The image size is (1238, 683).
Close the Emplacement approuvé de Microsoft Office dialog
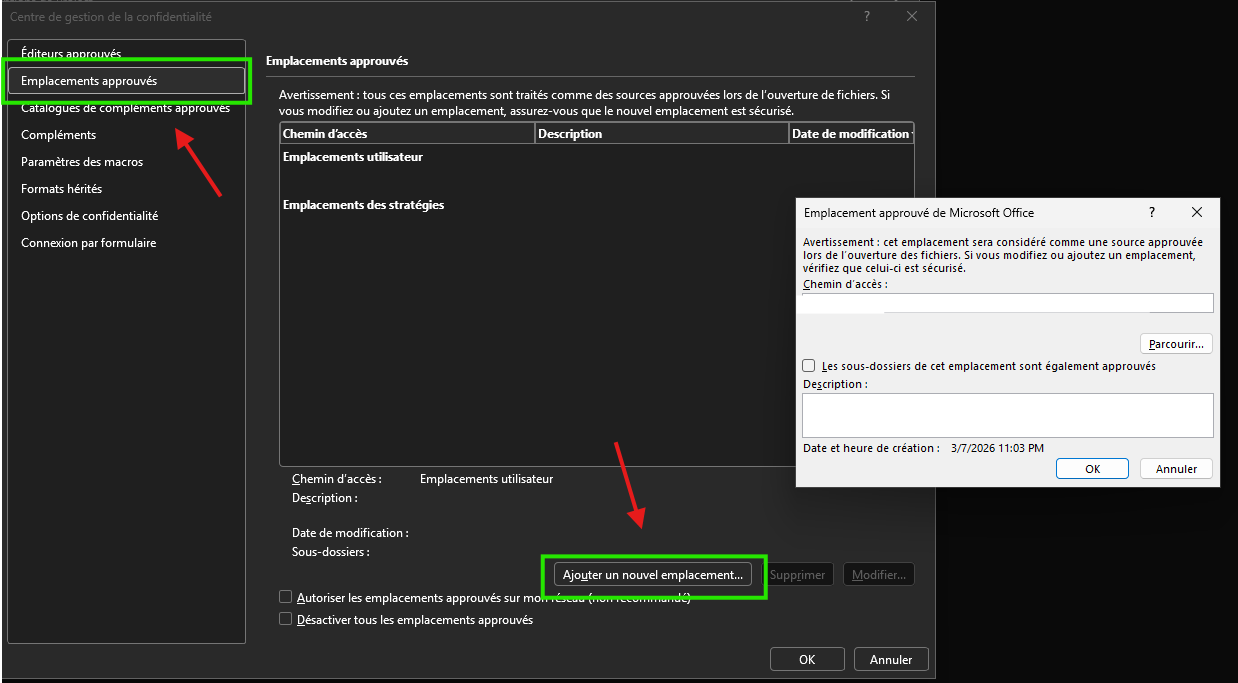tap(1197, 213)
